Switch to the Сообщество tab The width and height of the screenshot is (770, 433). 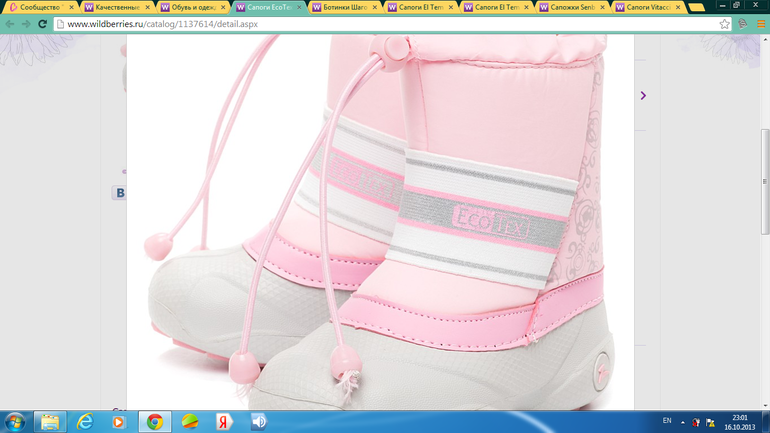tap(37, 7)
